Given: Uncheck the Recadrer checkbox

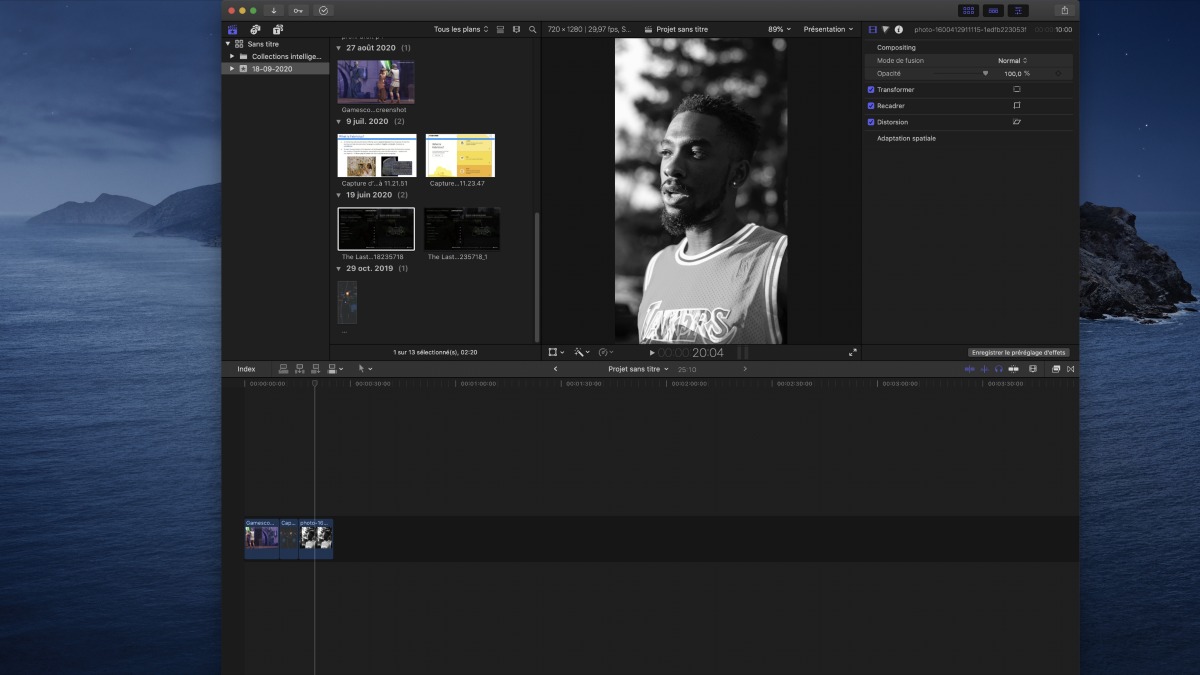Looking at the screenshot, I should coord(871,105).
